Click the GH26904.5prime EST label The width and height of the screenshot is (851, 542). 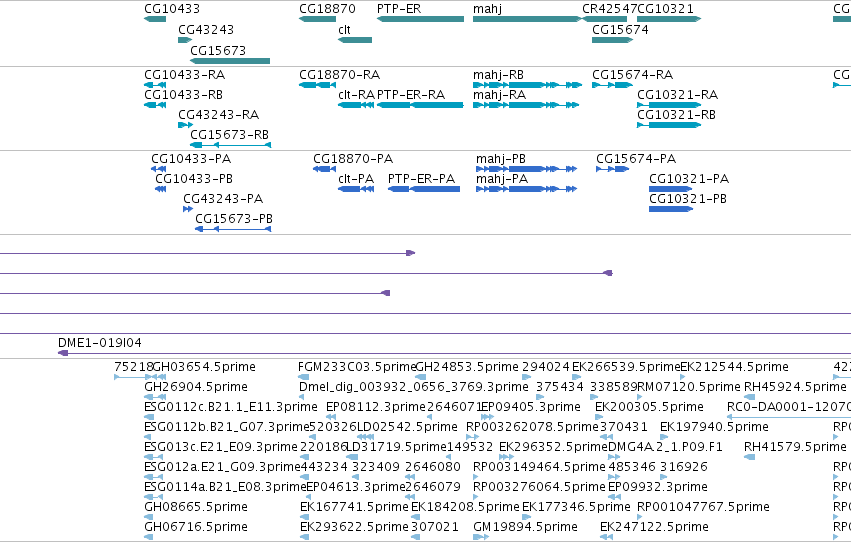(x=196, y=387)
